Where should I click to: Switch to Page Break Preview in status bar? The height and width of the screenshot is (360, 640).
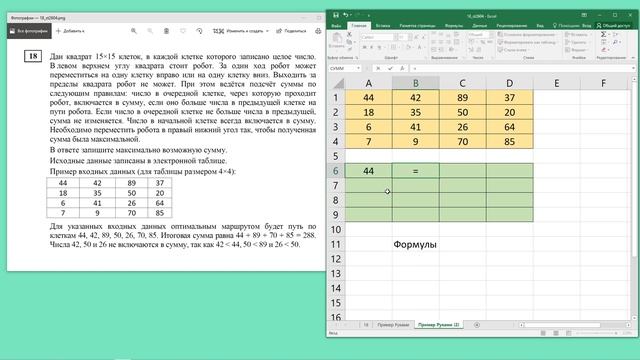tap(568, 333)
